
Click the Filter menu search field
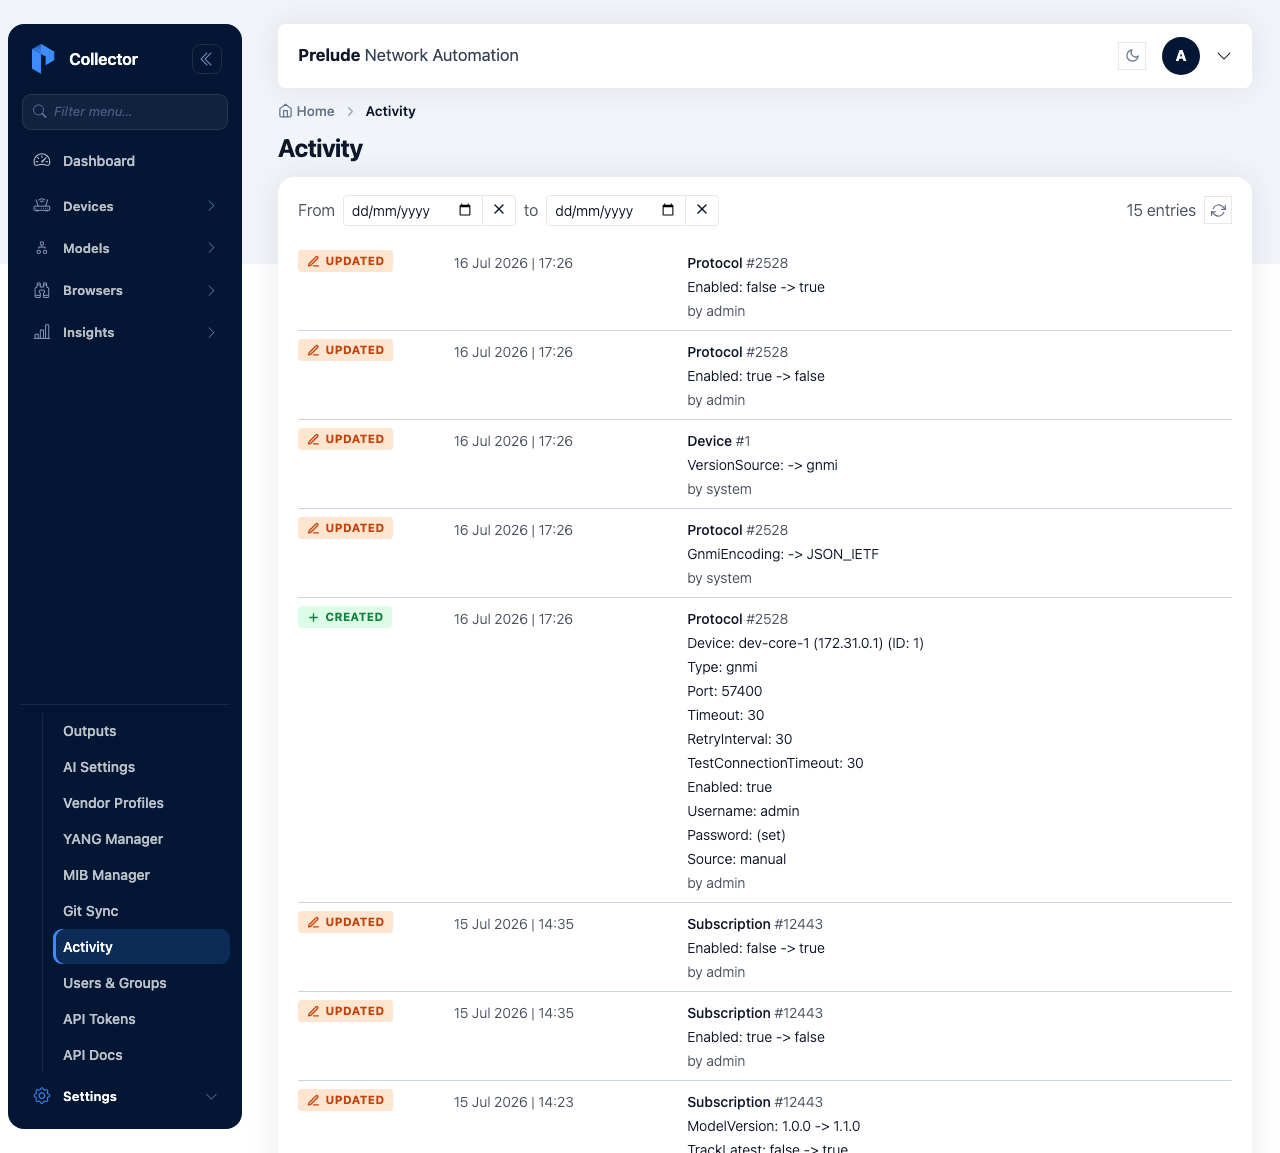tap(125, 111)
